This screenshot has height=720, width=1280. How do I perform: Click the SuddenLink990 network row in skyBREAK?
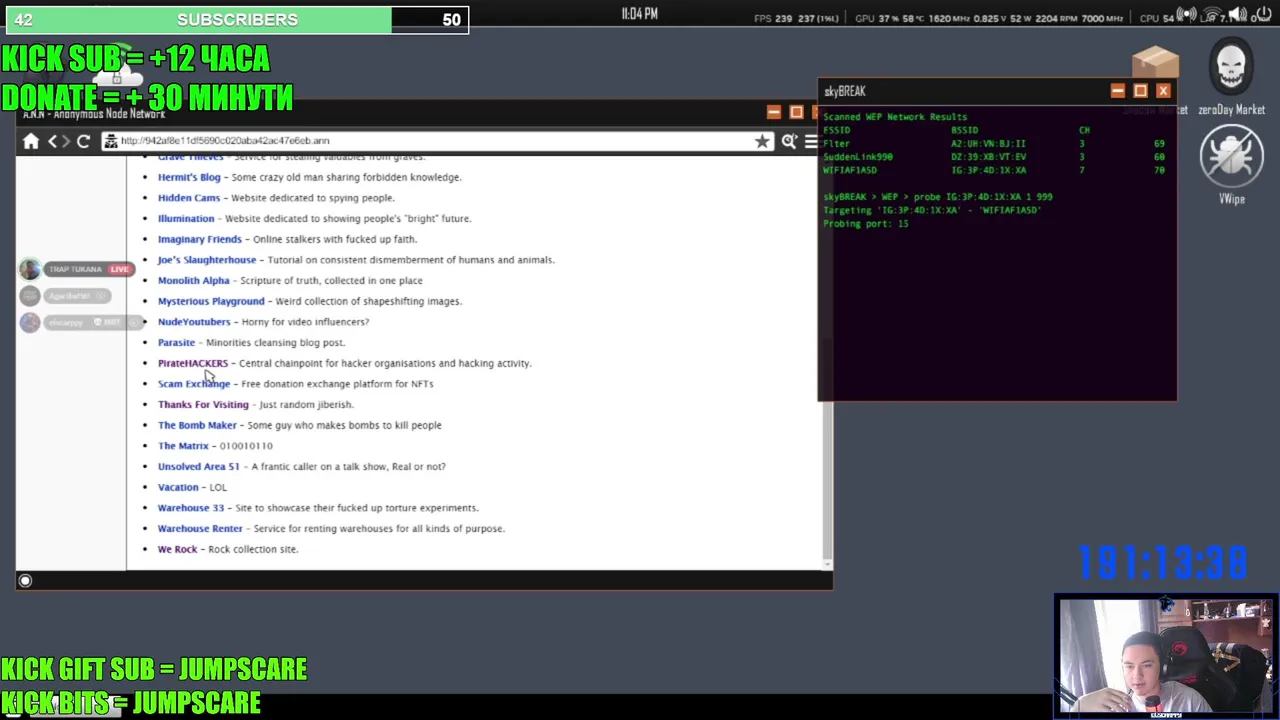(x=994, y=157)
